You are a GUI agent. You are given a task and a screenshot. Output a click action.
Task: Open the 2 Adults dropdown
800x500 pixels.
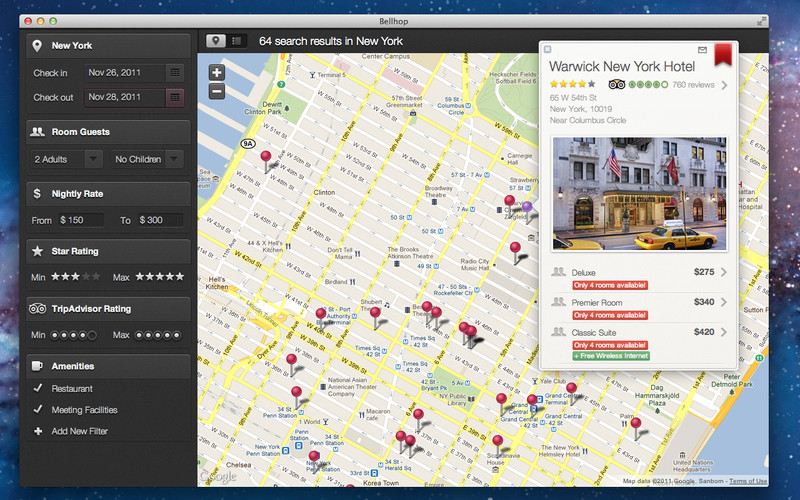click(x=66, y=159)
